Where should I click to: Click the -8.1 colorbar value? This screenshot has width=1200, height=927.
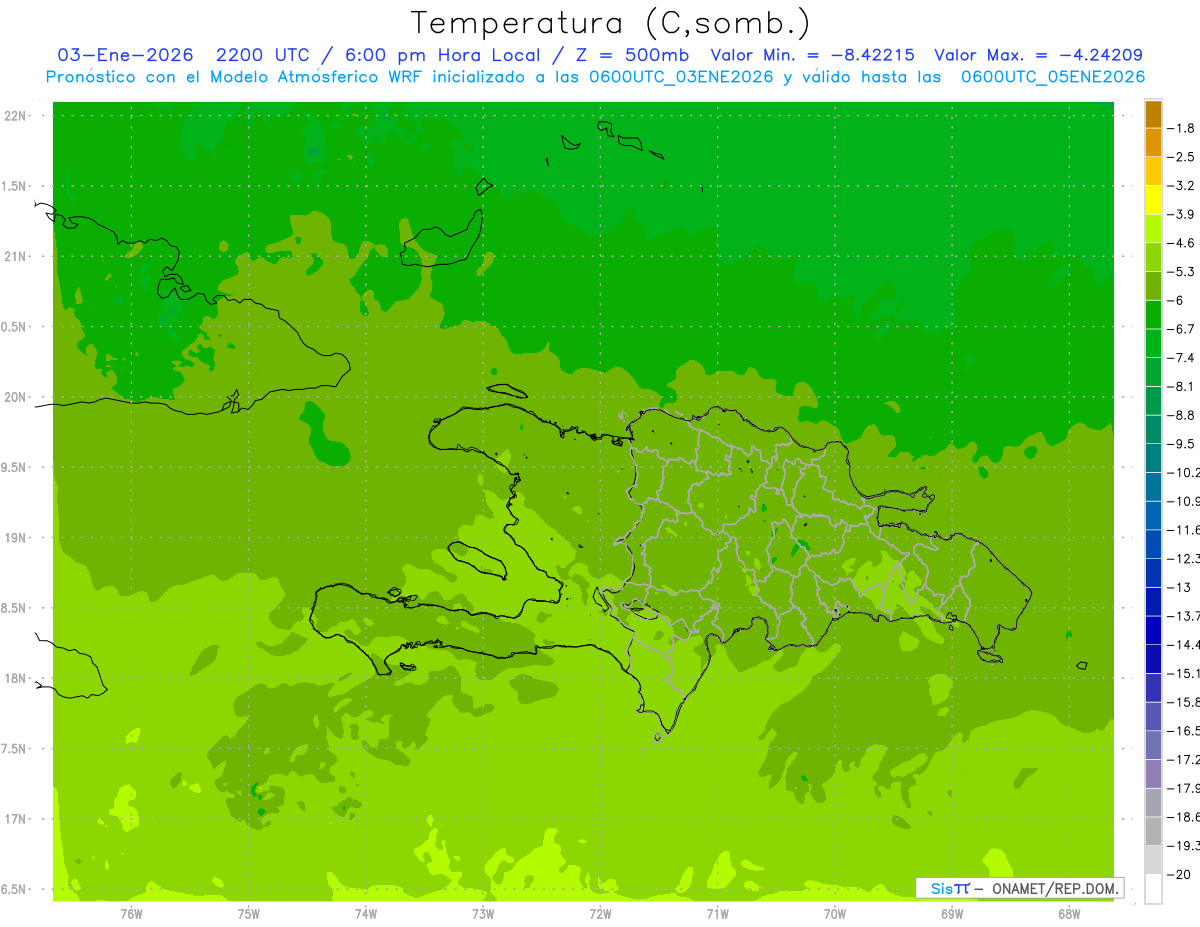[1181, 386]
